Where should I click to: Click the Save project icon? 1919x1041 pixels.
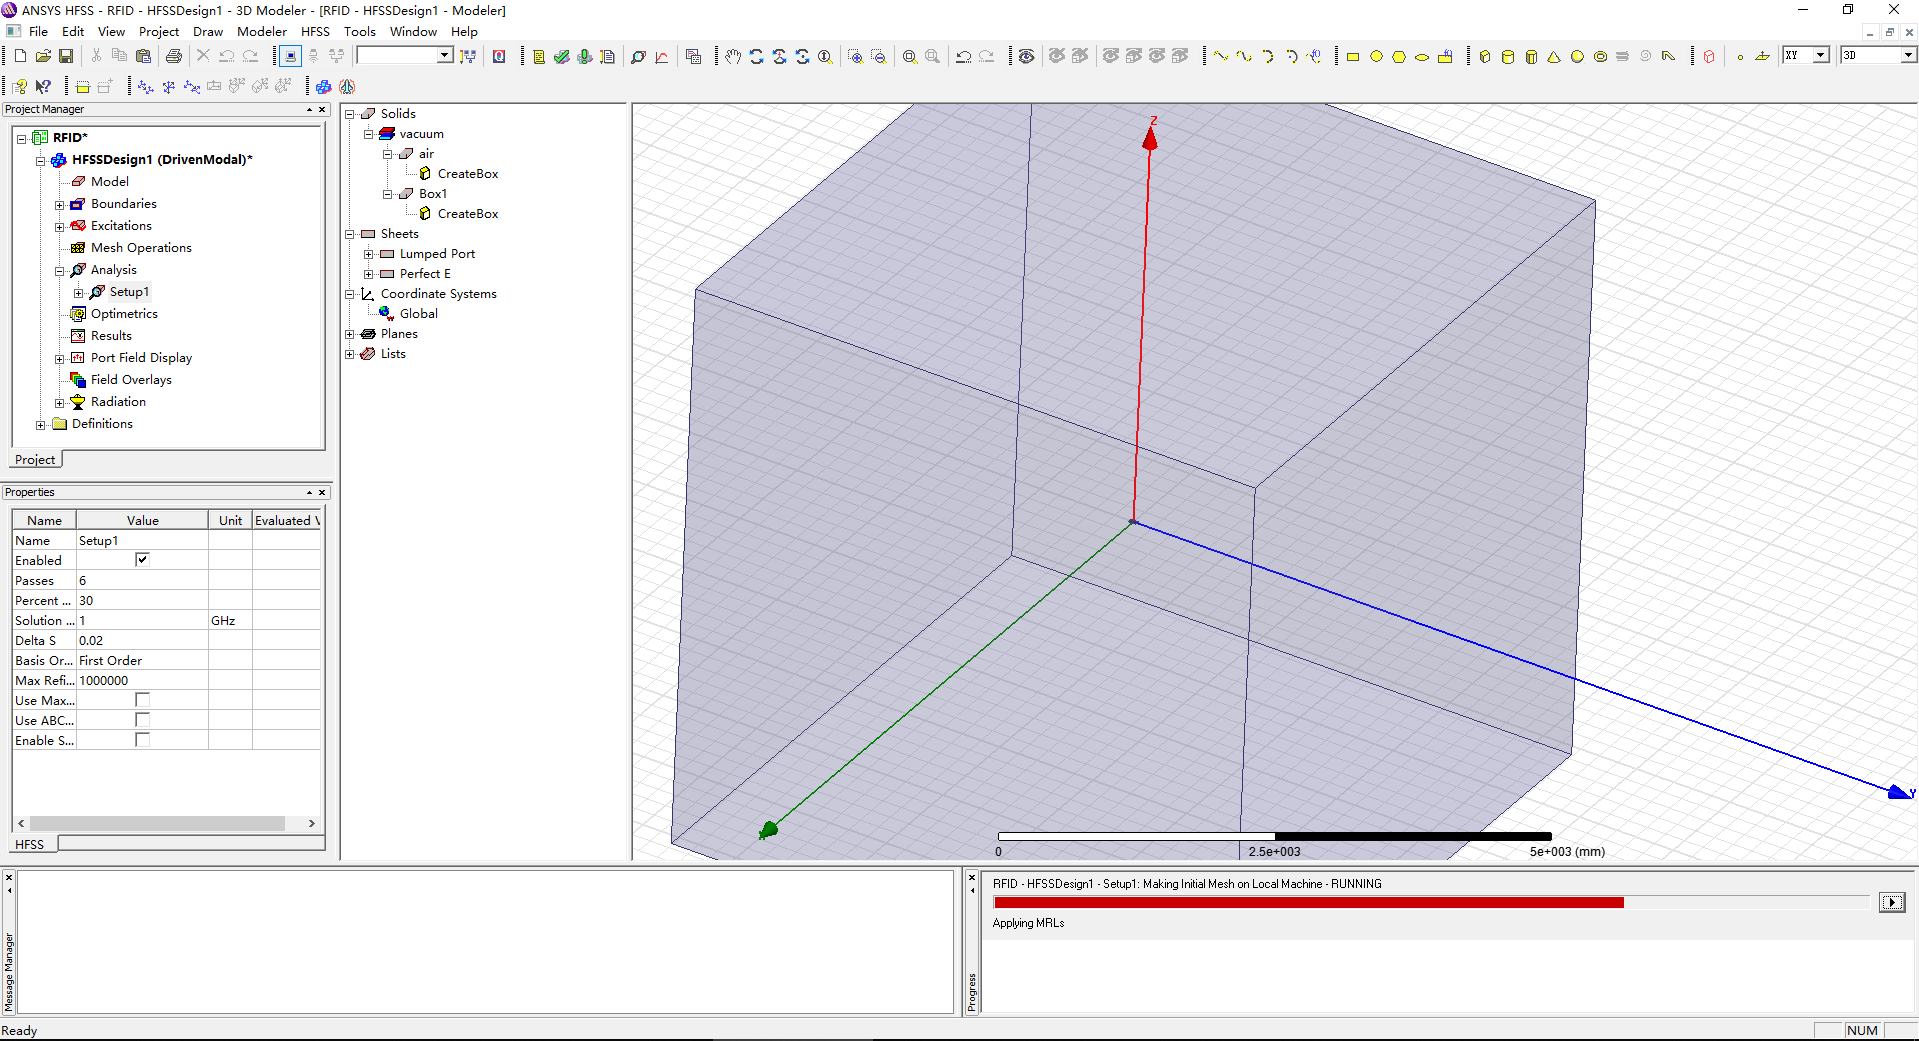(66, 56)
